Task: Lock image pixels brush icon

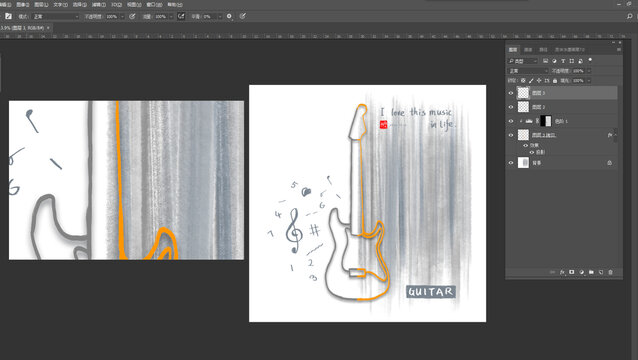Action: click(531, 81)
